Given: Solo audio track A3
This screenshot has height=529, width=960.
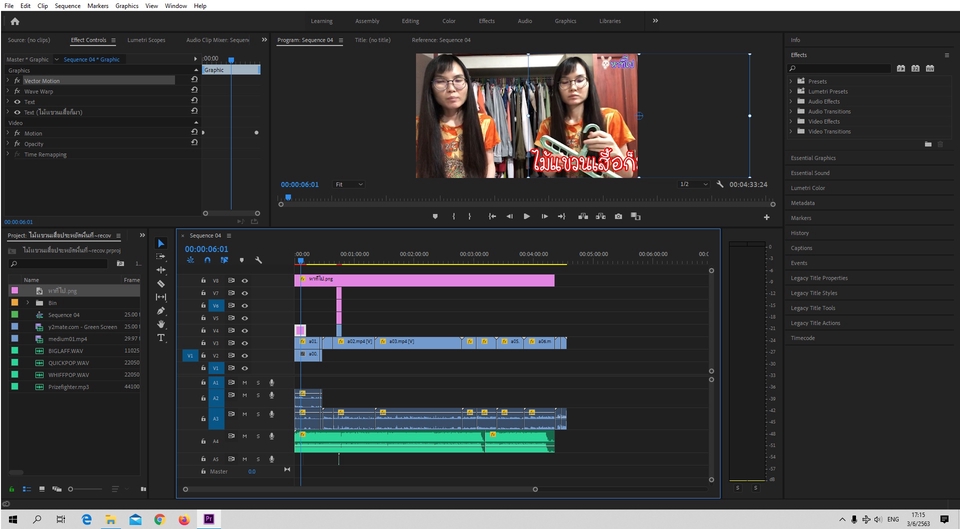Looking at the screenshot, I should 258,415.
